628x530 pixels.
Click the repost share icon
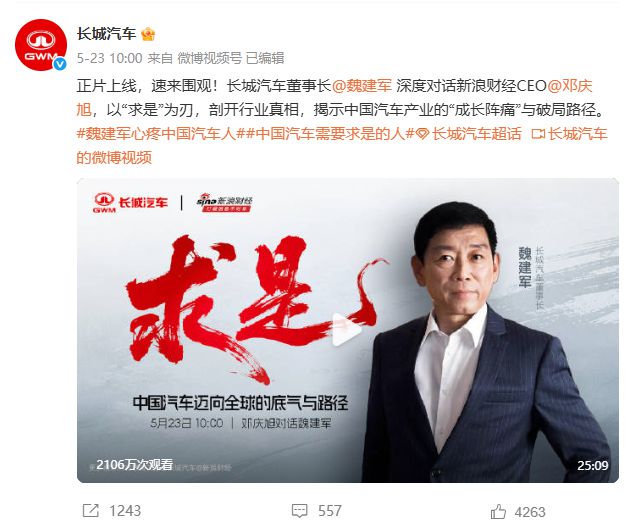pos(91,511)
